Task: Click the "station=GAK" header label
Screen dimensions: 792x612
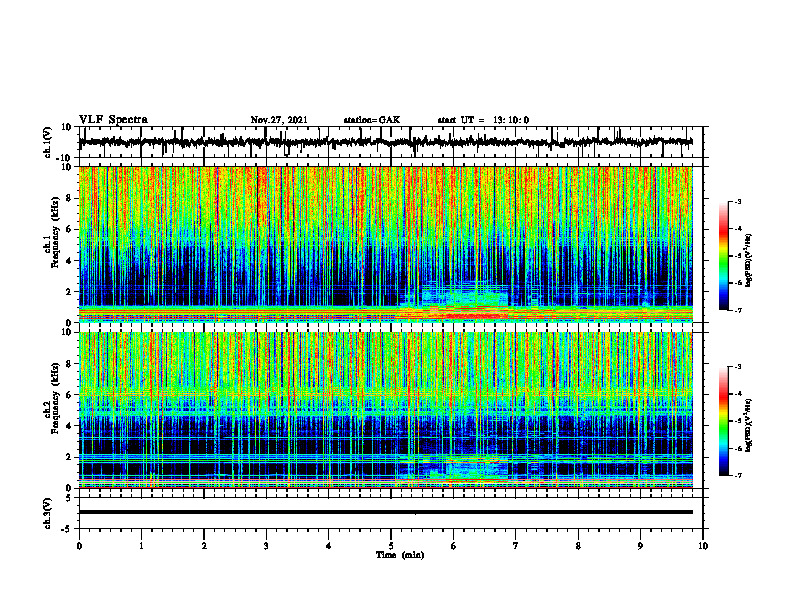Action: (x=372, y=120)
